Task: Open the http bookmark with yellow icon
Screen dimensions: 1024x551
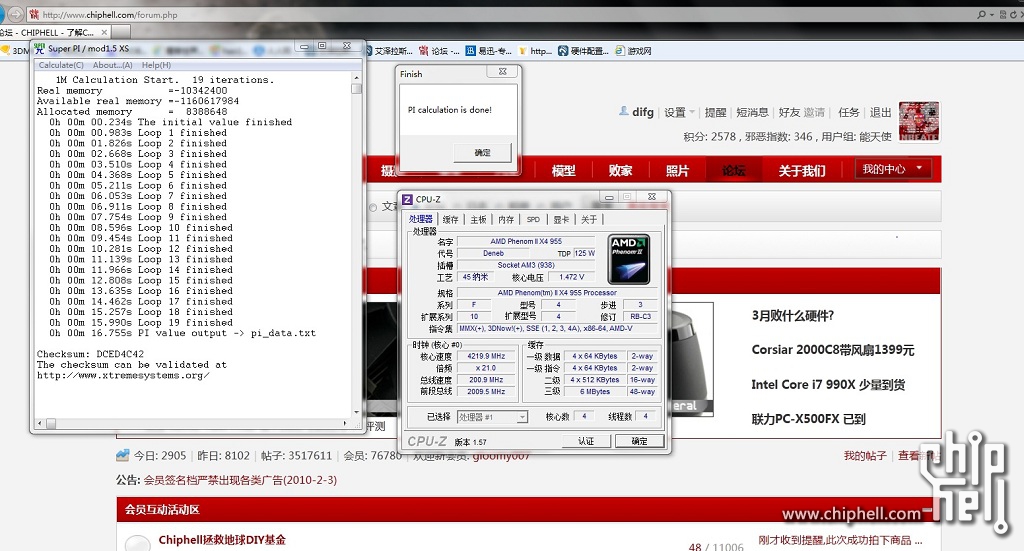Action: point(536,50)
